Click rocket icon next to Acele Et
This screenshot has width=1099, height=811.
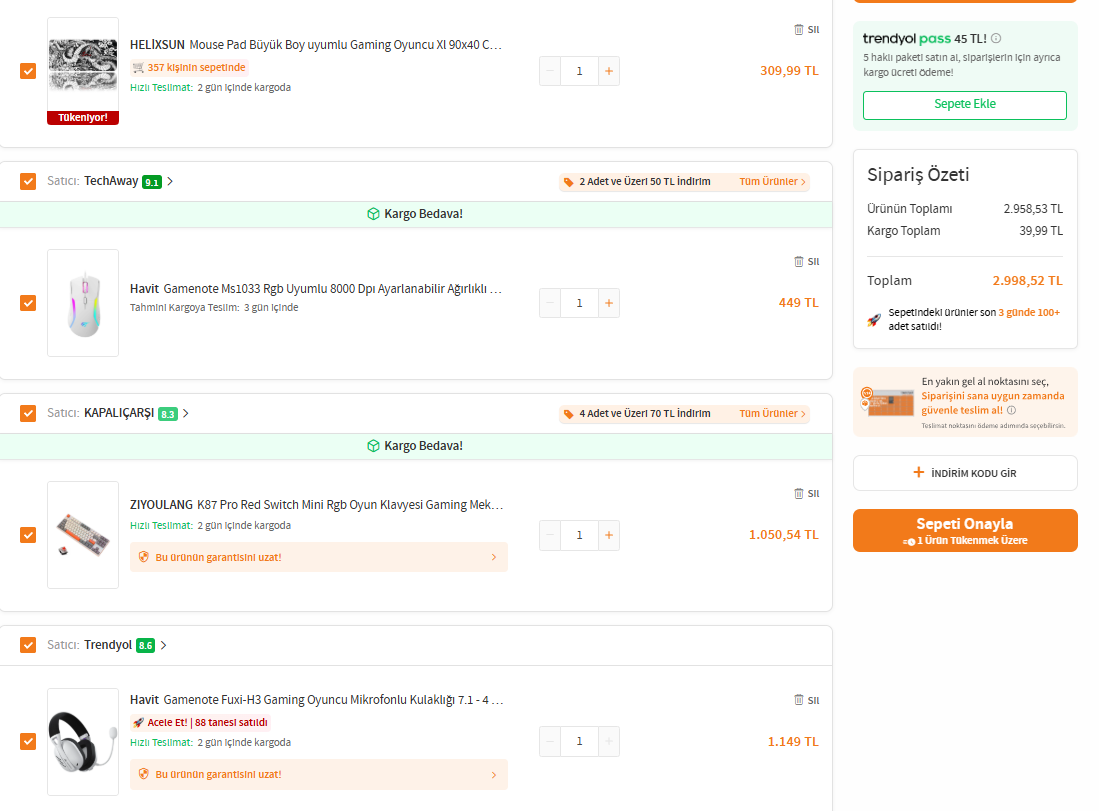pyautogui.click(x=138, y=723)
